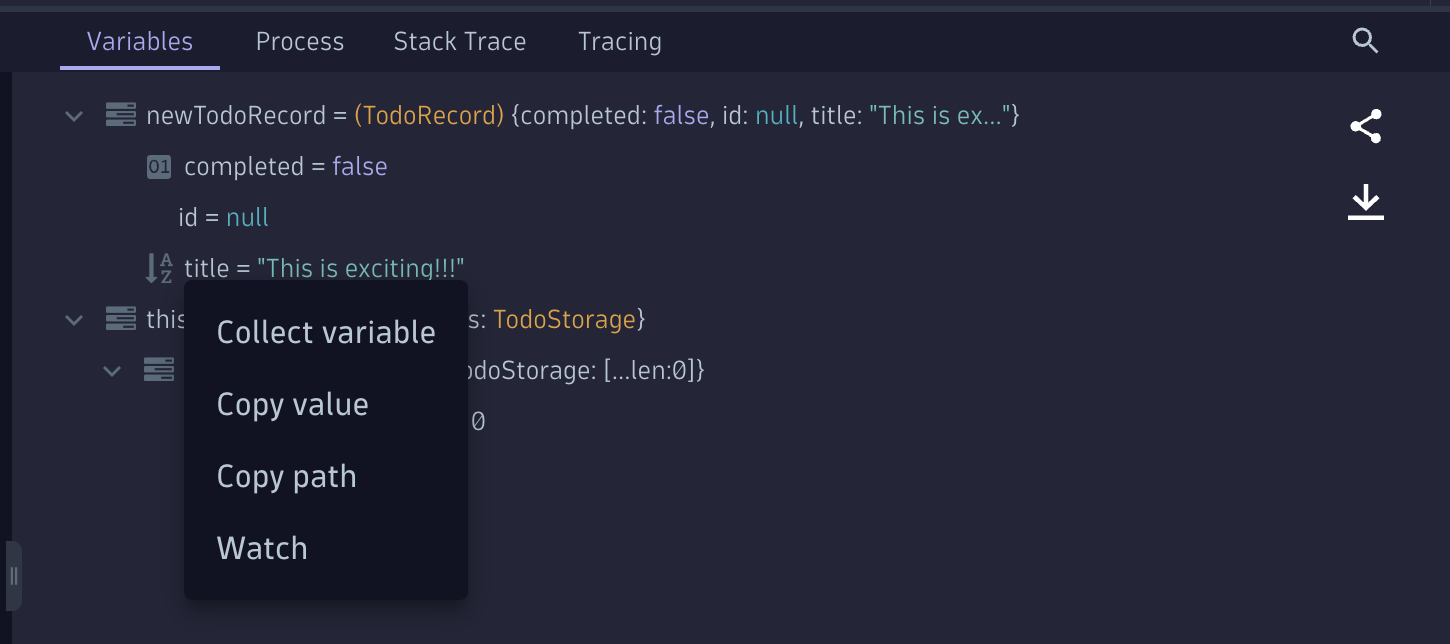The height and width of the screenshot is (644, 1450).
Task: Click the search magnifier icon
Action: click(1365, 41)
